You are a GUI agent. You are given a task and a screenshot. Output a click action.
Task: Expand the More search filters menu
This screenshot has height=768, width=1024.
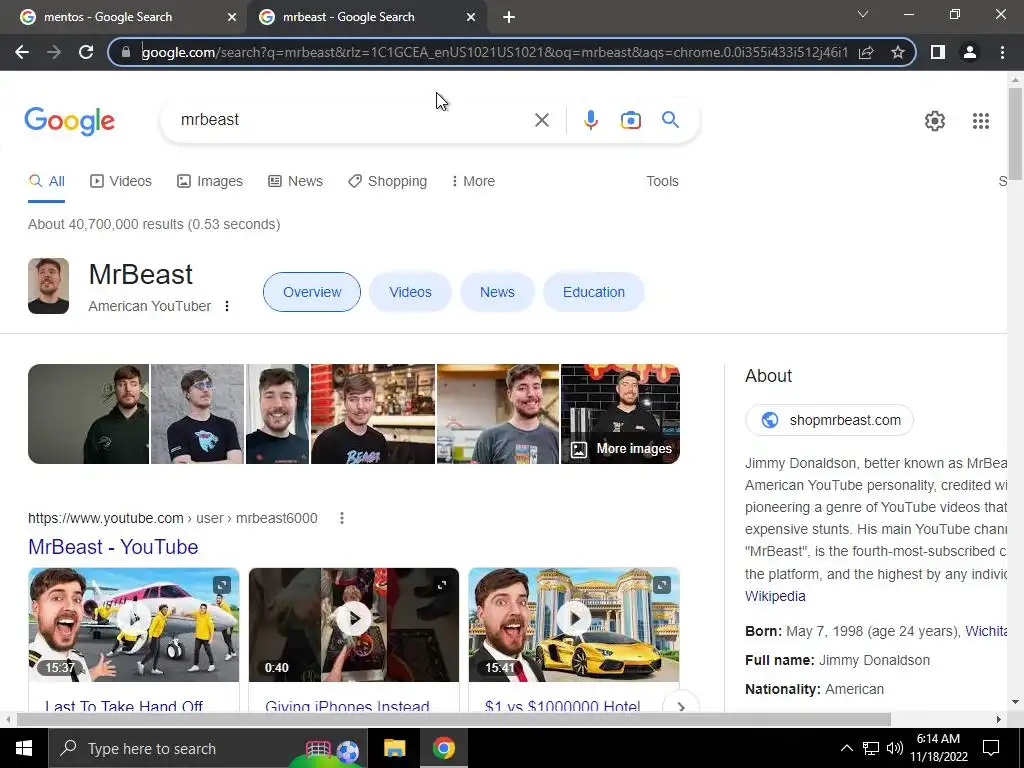tap(473, 181)
